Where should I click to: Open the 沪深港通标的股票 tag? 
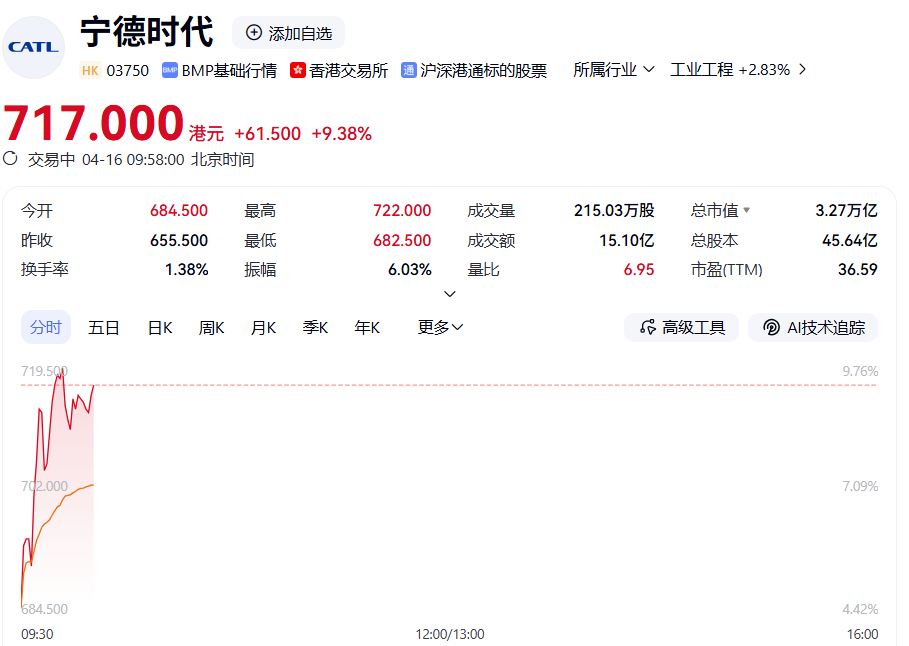tap(484, 70)
